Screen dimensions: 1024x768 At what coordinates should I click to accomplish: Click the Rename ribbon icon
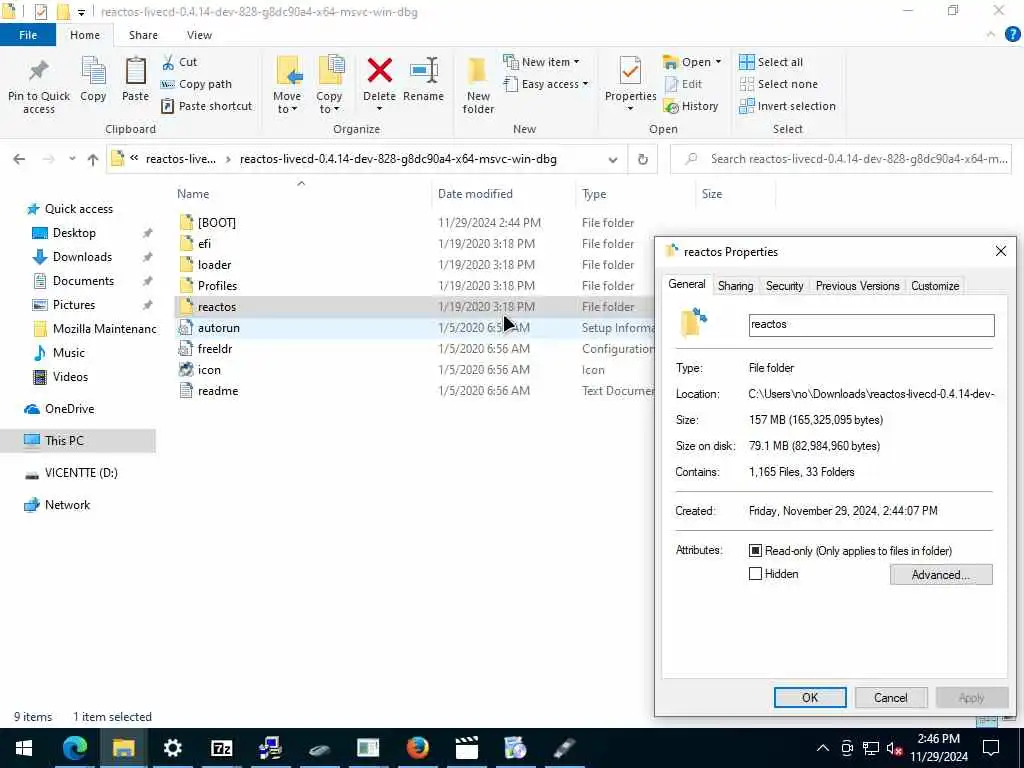click(x=423, y=79)
